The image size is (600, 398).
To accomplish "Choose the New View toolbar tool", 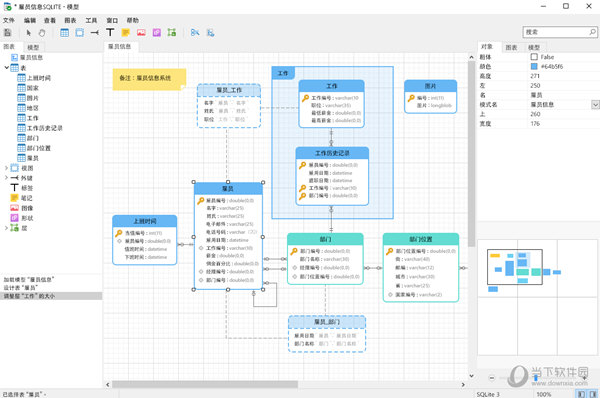I will click(x=80, y=33).
